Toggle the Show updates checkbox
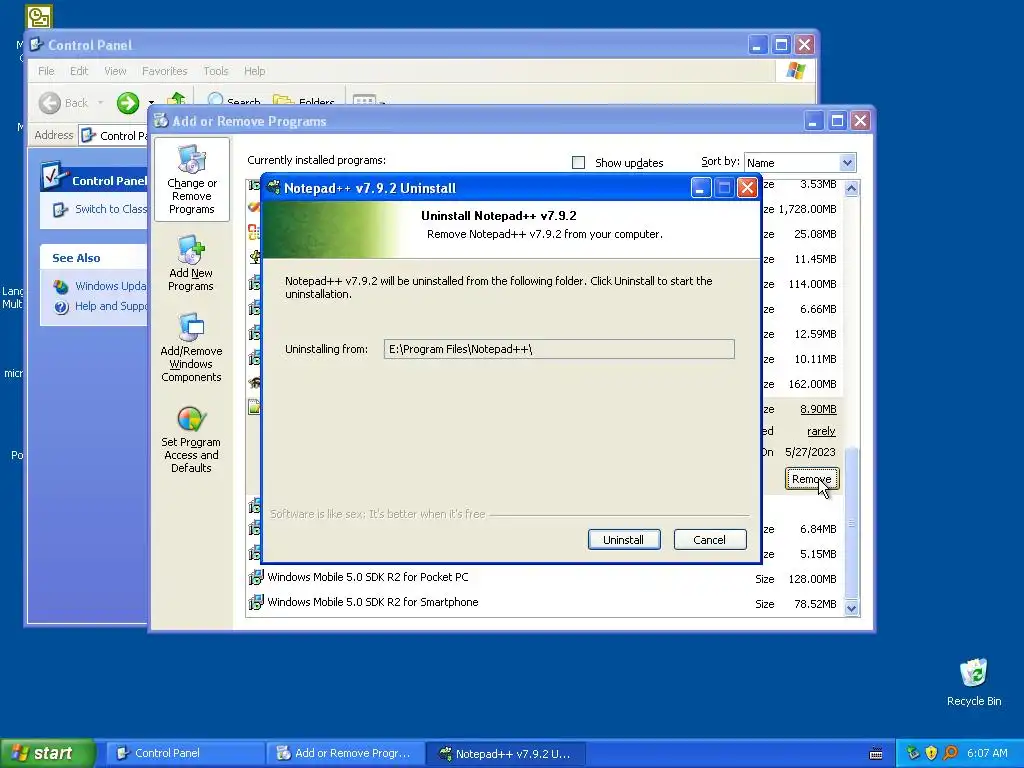The image size is (1024, 768). coord(578,163)
